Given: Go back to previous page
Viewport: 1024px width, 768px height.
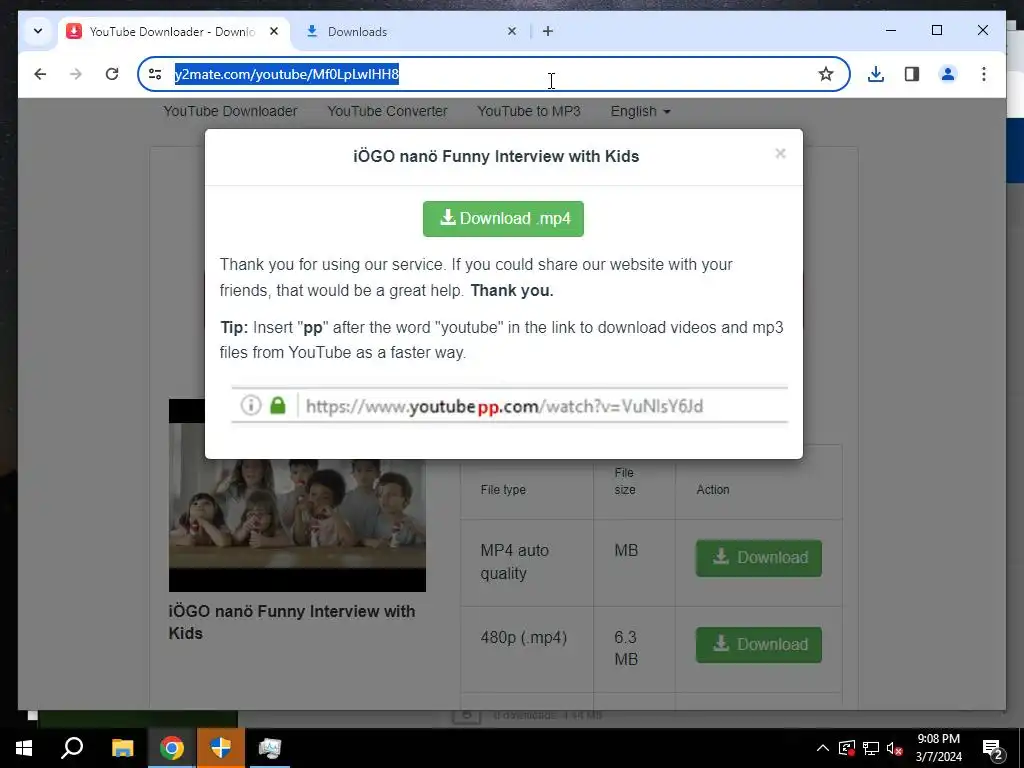Looking at the screenshot, I should [x=40, y=74].
